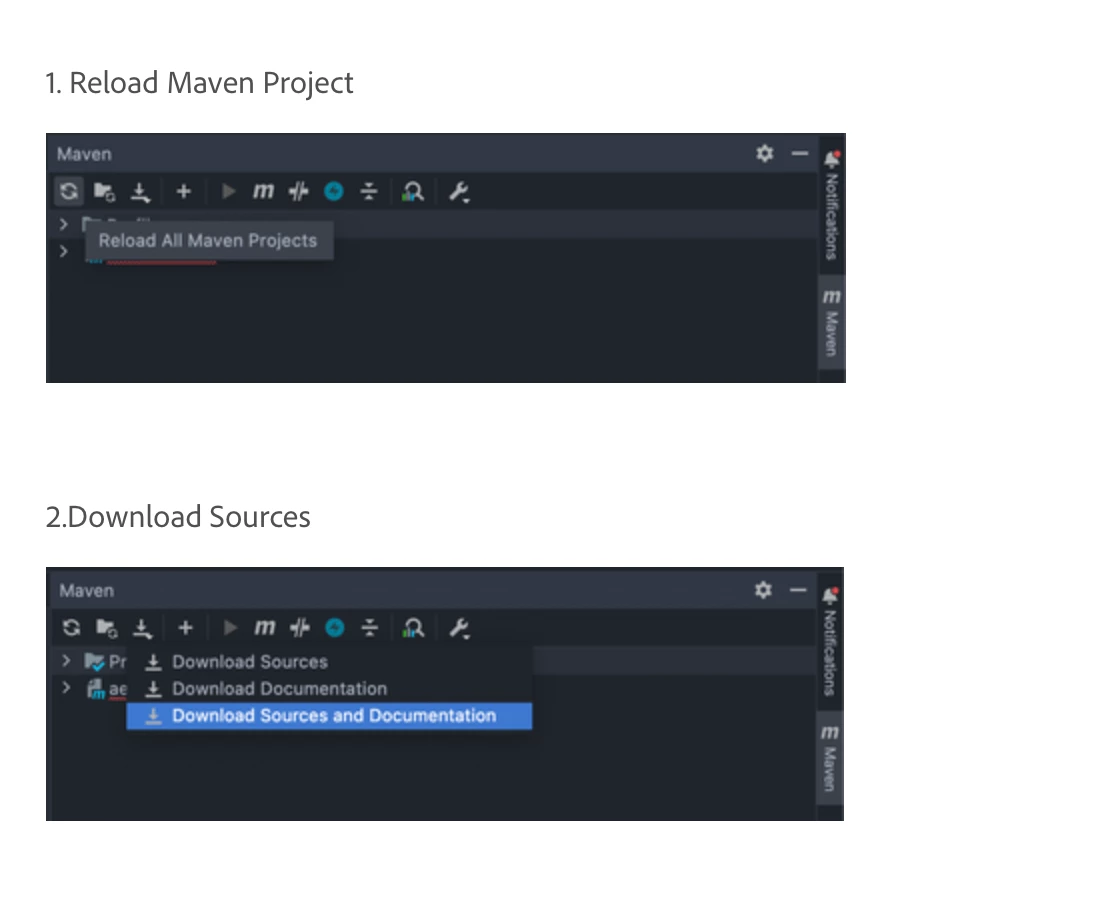Open Maven Settings wrench in step 2 panel
The image size is (1114, 914).
[459, 628]
